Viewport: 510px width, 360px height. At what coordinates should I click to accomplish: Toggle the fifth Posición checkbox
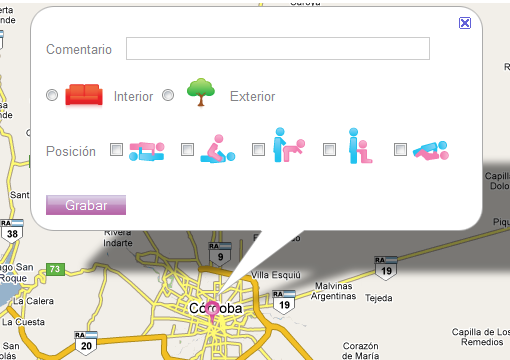point(400,150)
